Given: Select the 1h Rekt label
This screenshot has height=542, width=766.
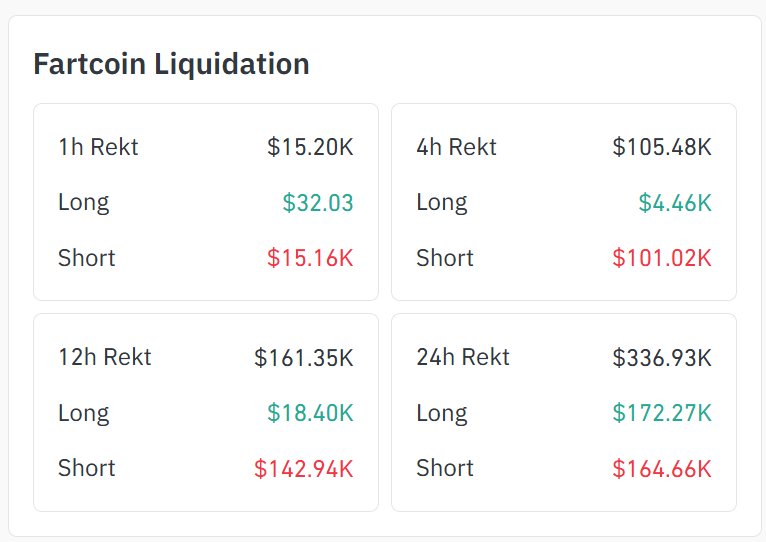Looking at the screenshot, I should (98, 147).
